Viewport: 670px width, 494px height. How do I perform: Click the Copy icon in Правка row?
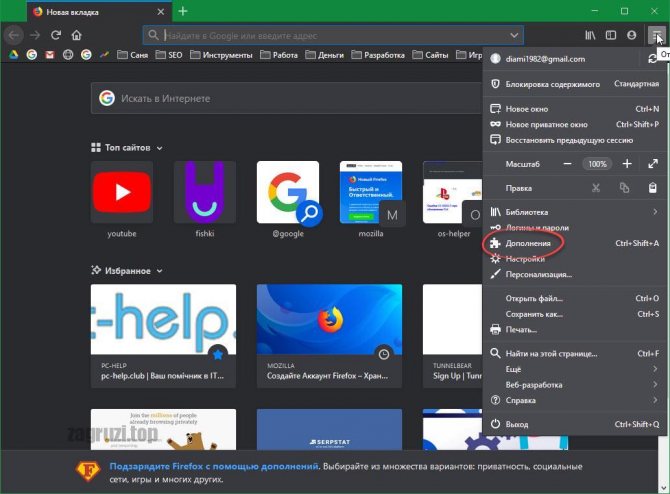coord(624,188)
